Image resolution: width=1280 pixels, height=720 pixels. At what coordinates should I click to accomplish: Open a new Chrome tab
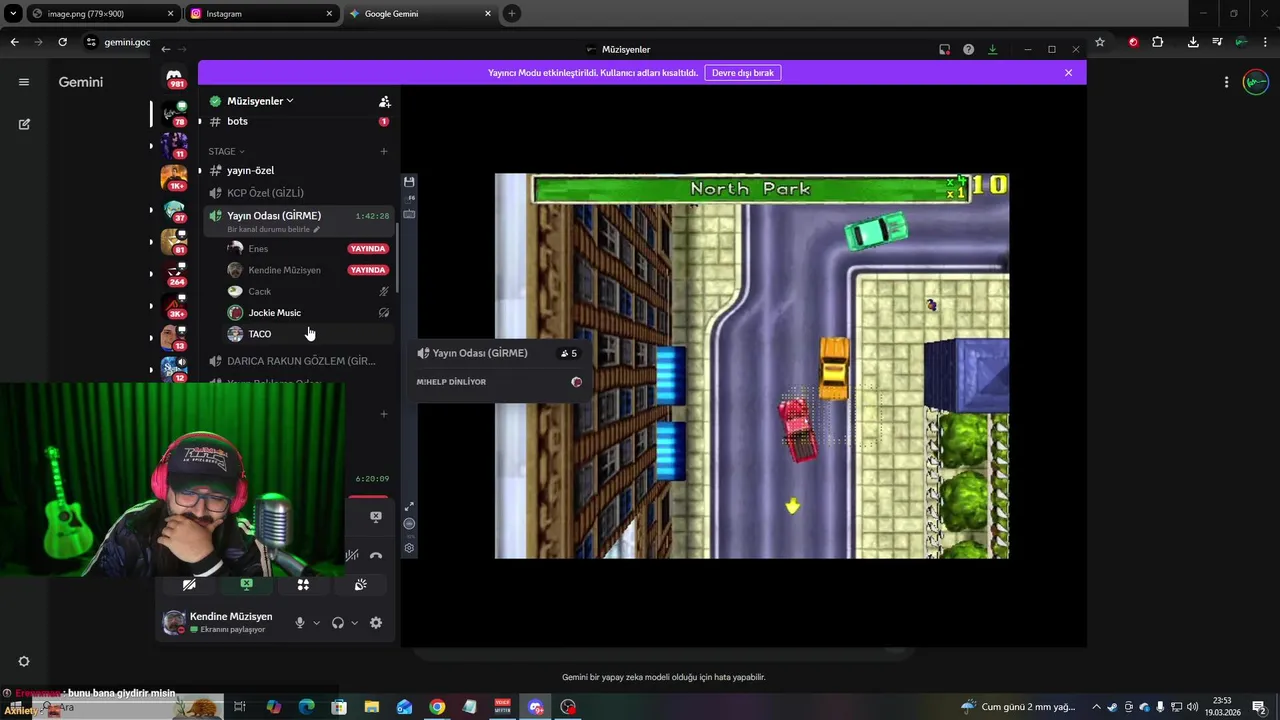click(512, 13)
